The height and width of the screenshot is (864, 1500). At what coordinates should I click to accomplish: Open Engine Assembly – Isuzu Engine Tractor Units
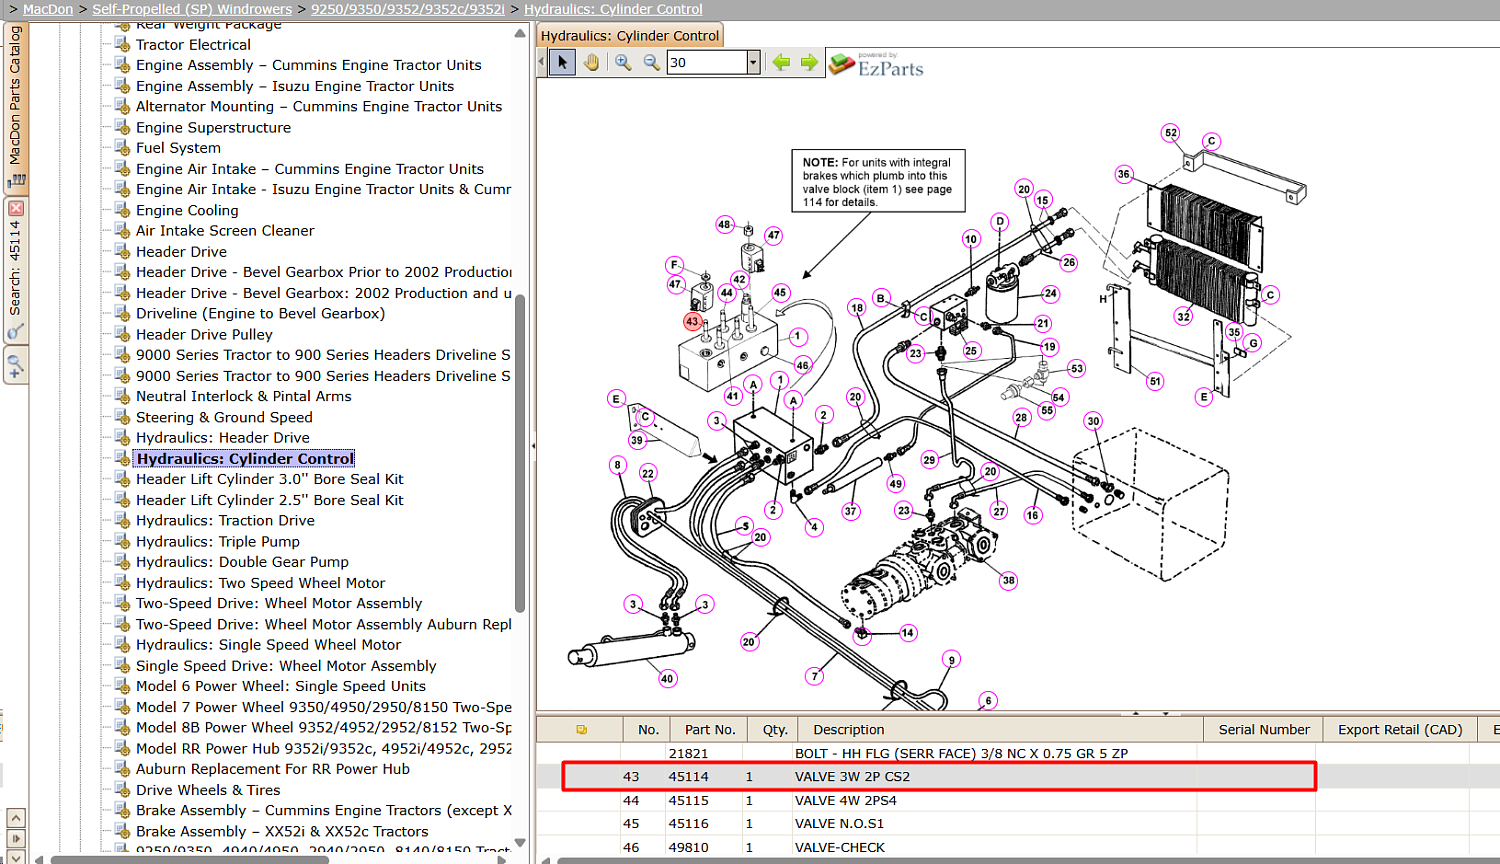(295, 86)
